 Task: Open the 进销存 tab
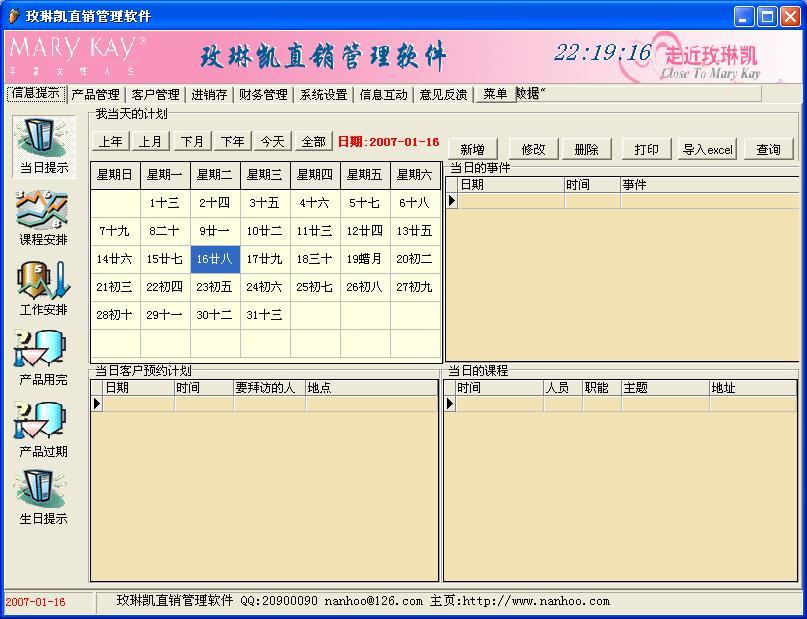[x=209, y=95]
